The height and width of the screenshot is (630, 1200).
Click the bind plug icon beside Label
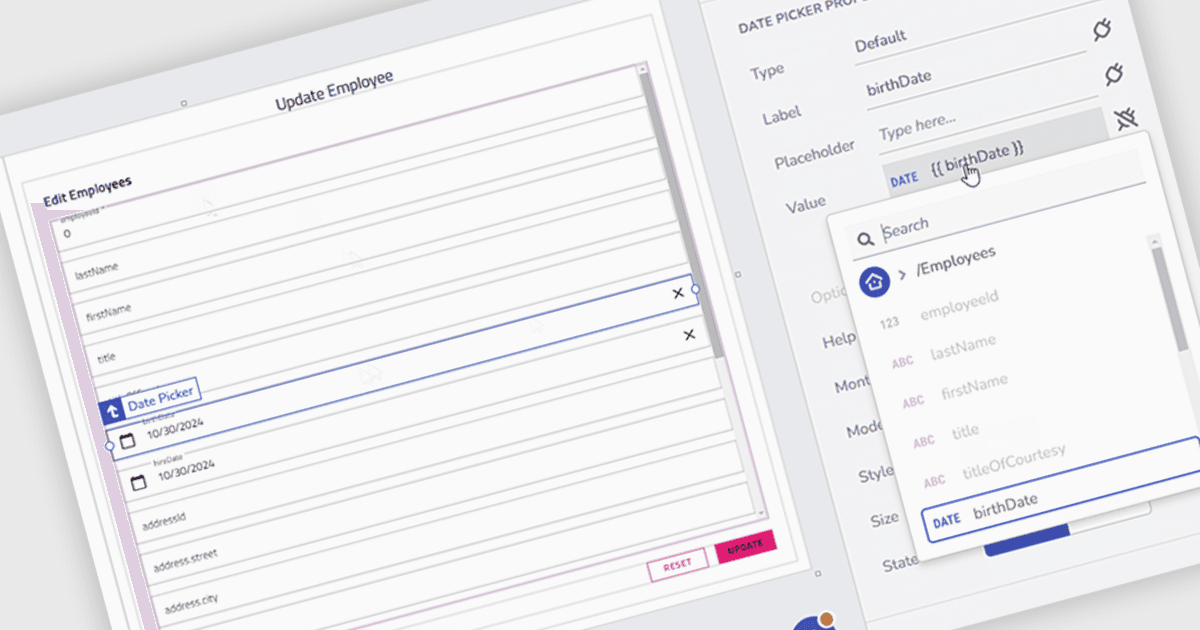pos(1114,75)
